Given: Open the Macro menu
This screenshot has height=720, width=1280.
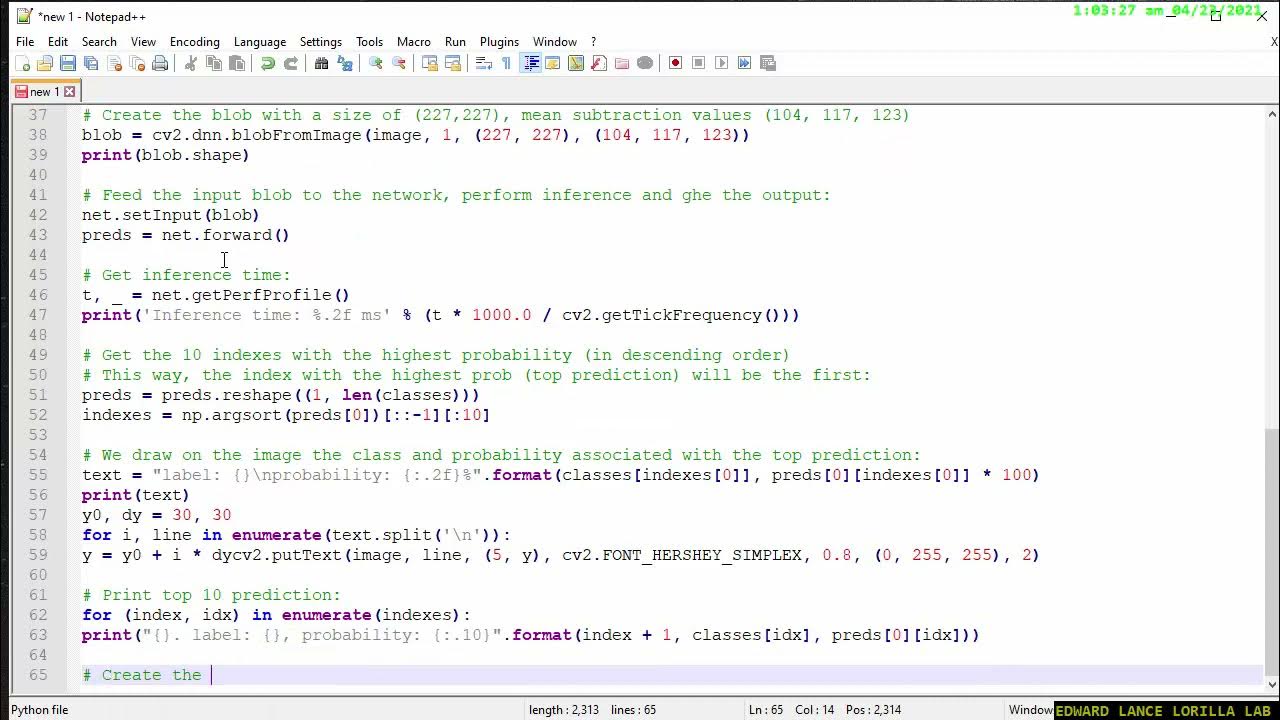Looking at the screenshot, I should pos(413,42).
